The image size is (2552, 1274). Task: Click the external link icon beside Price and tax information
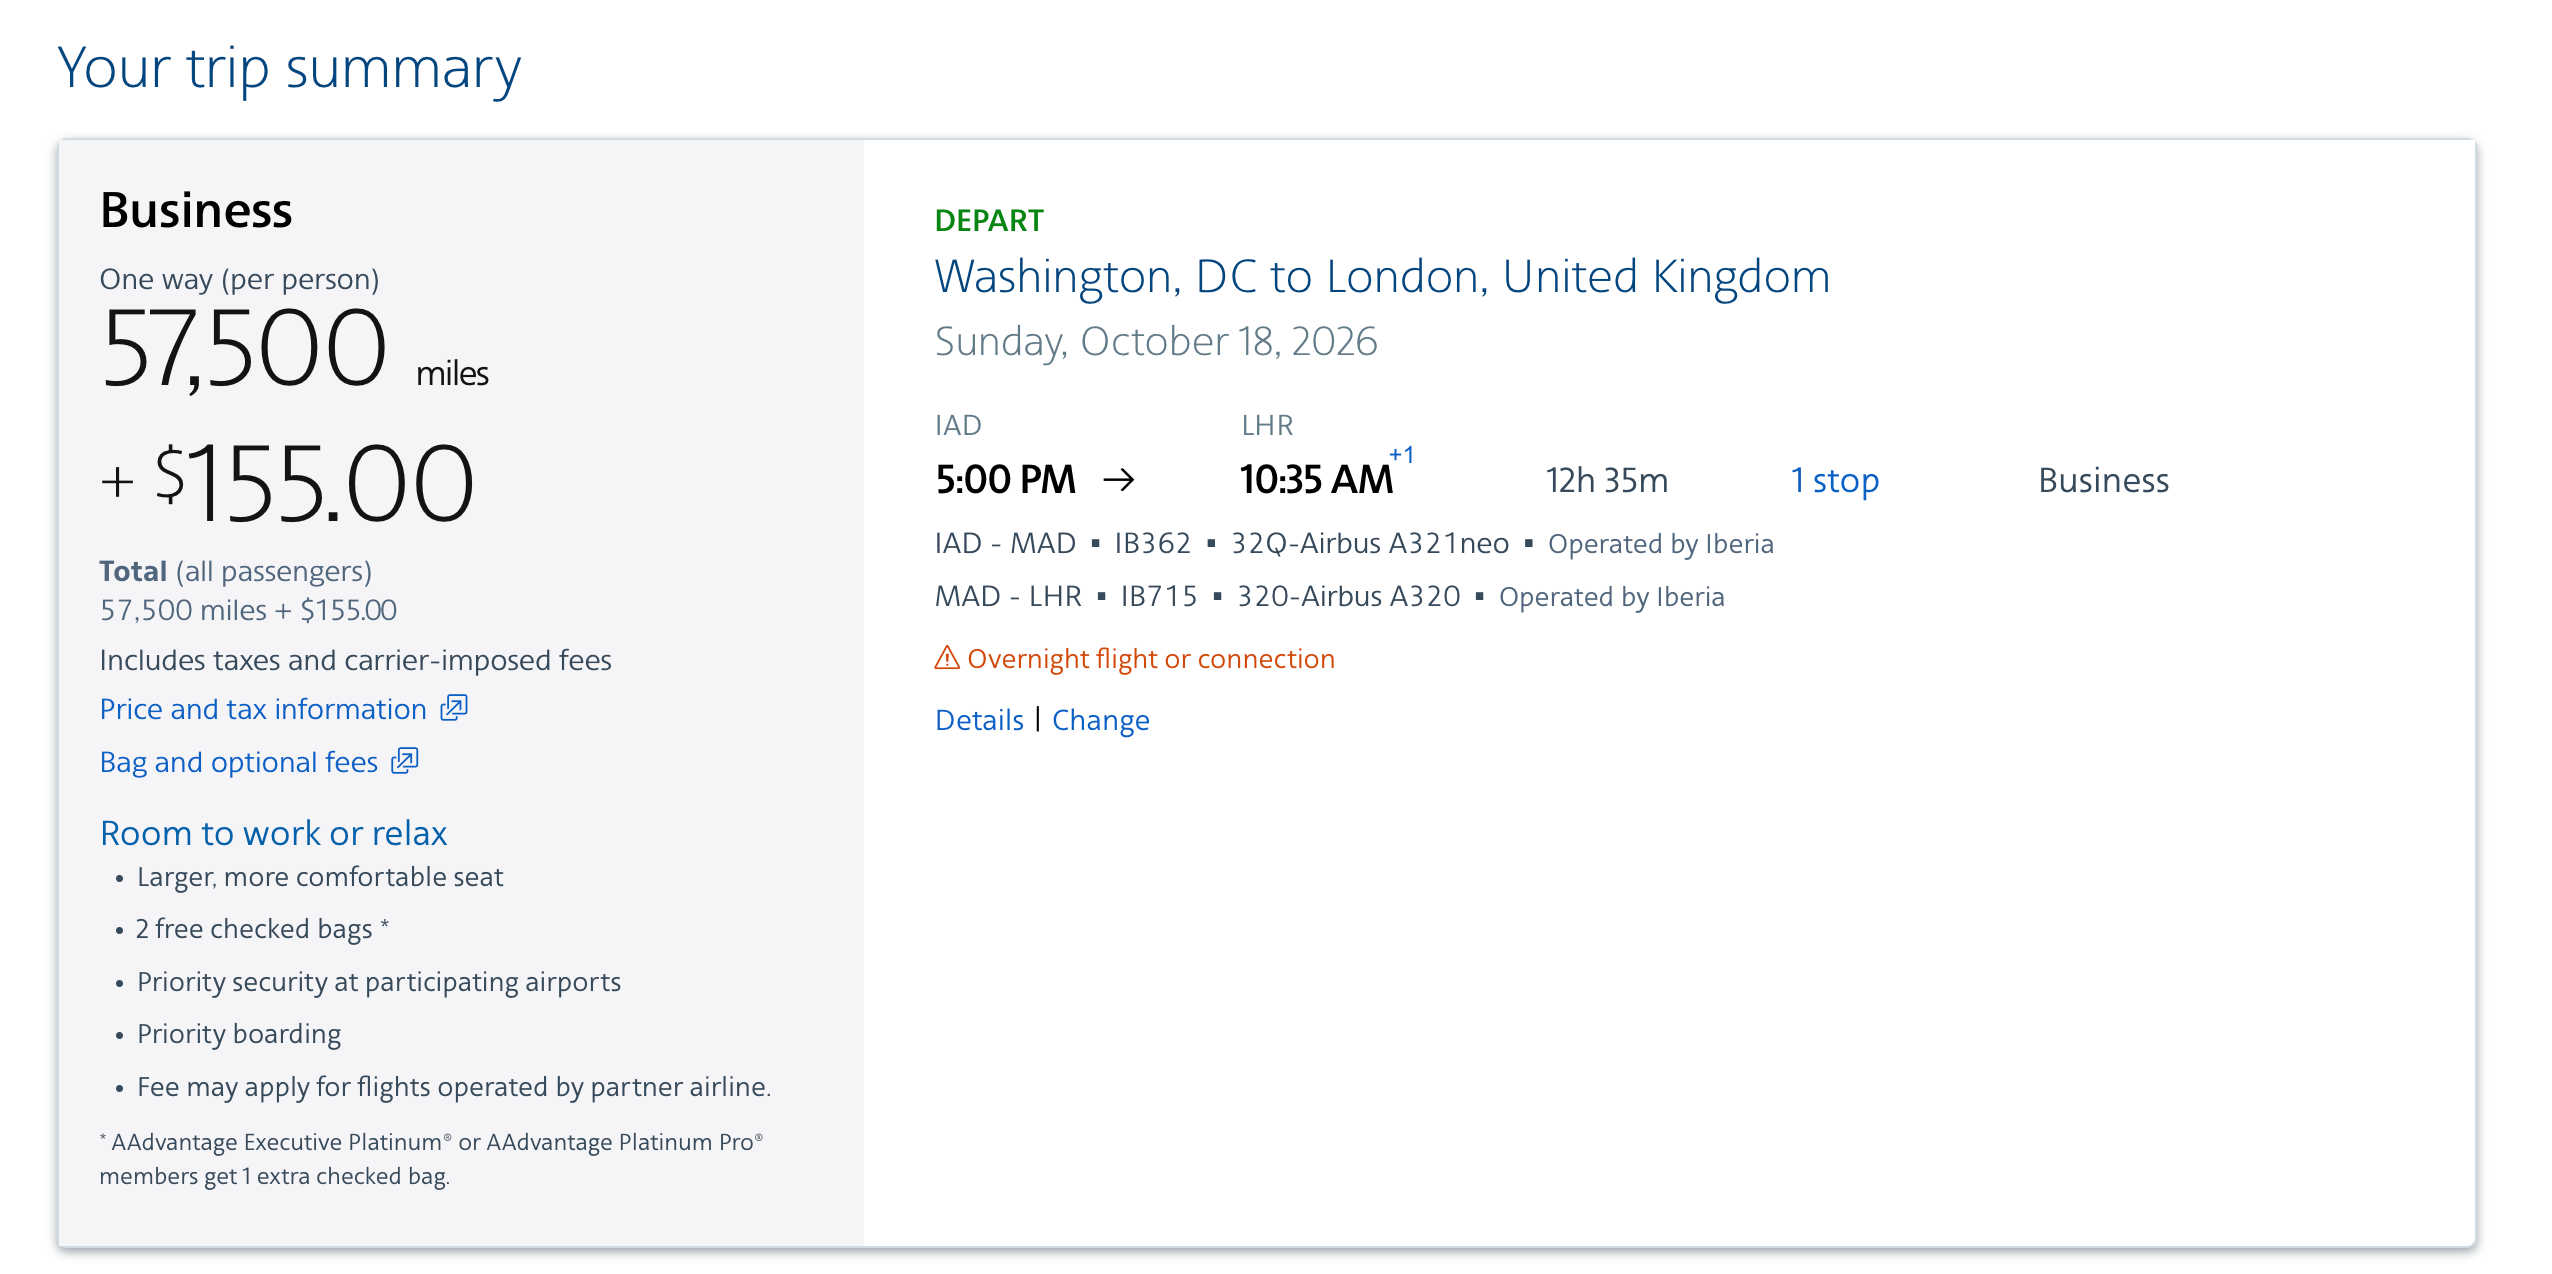tap(452, 707)
